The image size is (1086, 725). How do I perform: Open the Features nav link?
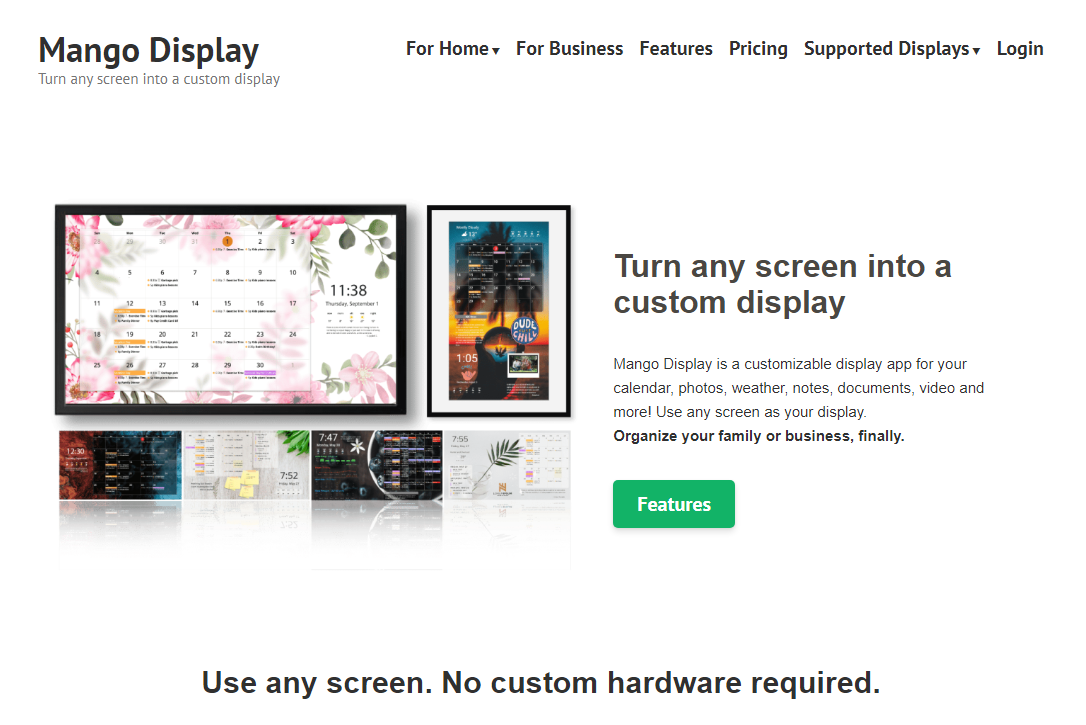(676, 49)
